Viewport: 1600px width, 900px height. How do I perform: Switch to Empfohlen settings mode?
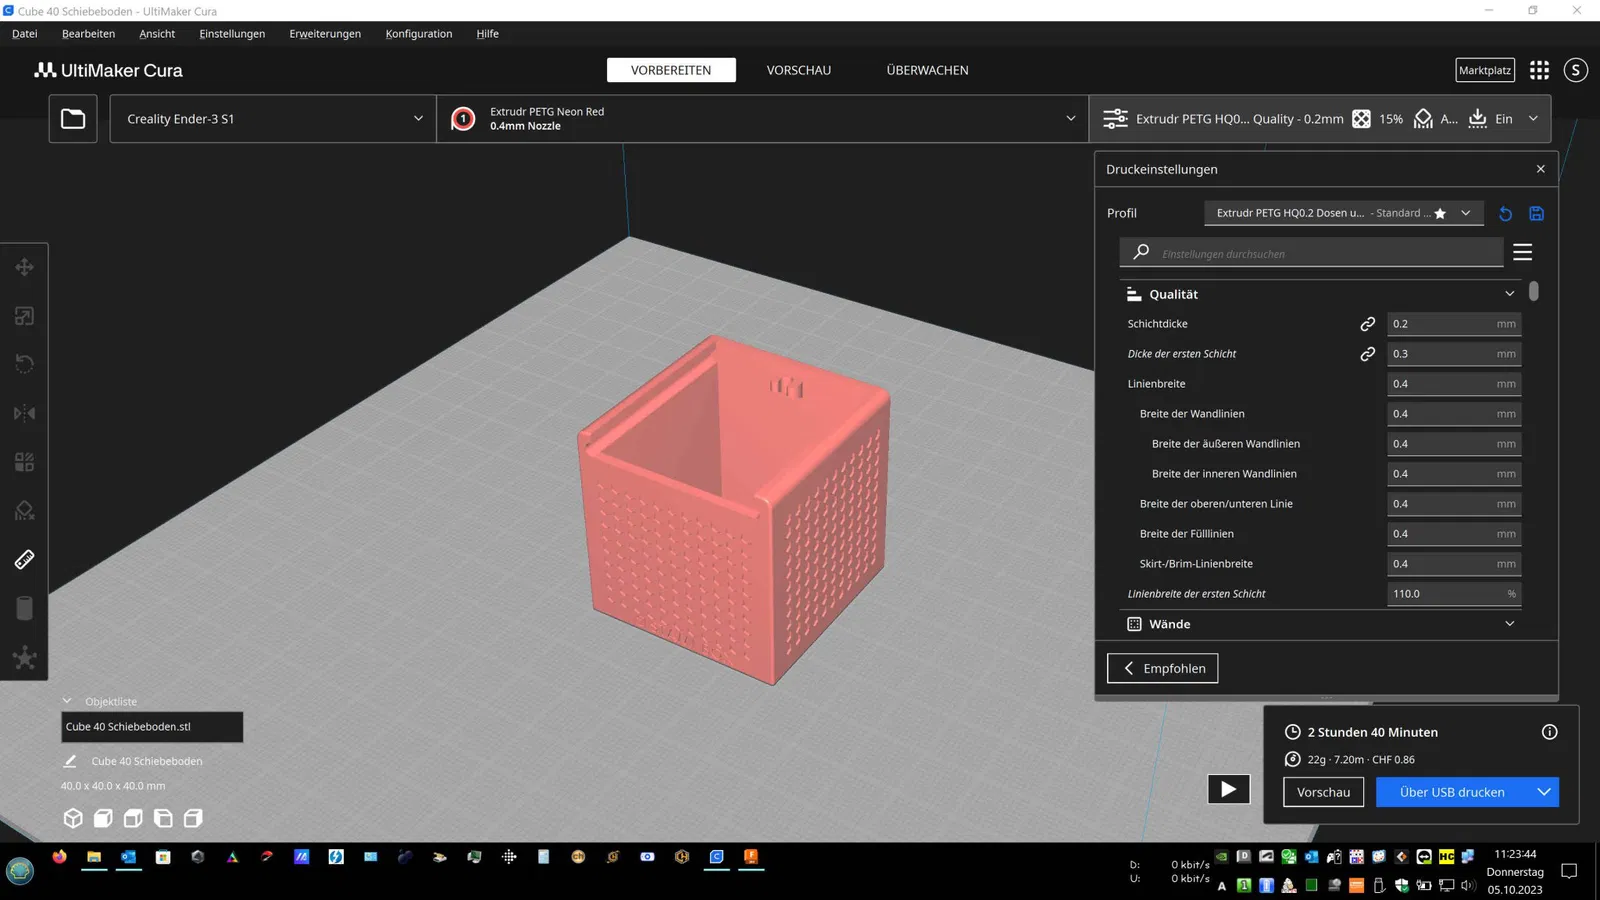(1163, 668)
